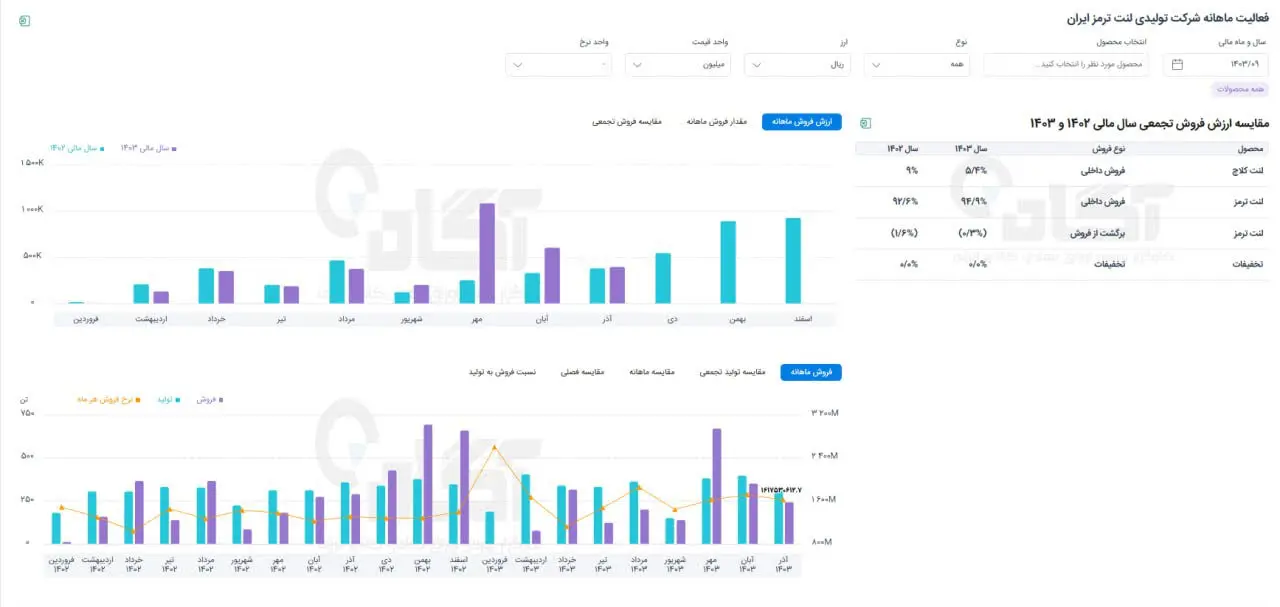
Task: Click the همه محصولات tag
Action: (1241, 89)
